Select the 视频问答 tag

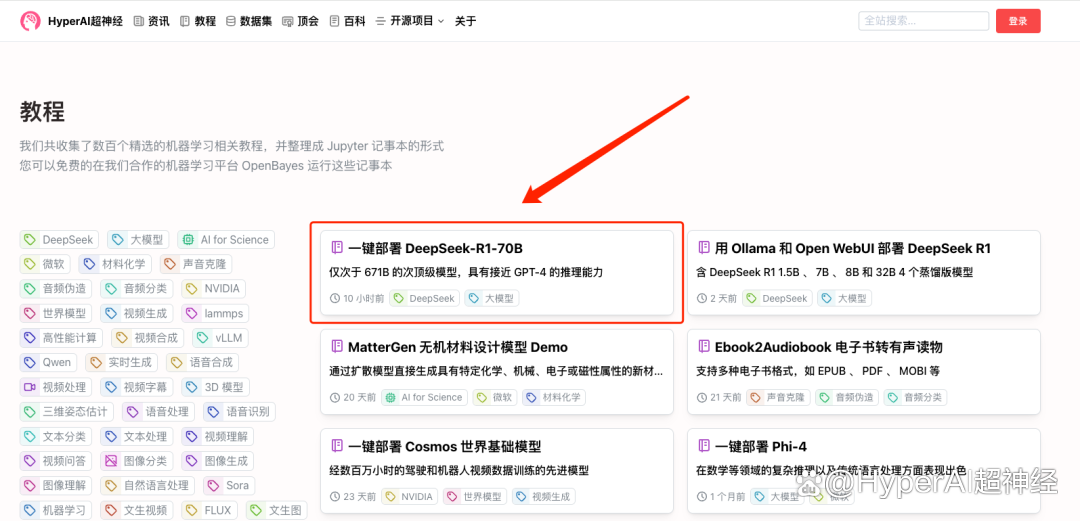tap(56, 461)
